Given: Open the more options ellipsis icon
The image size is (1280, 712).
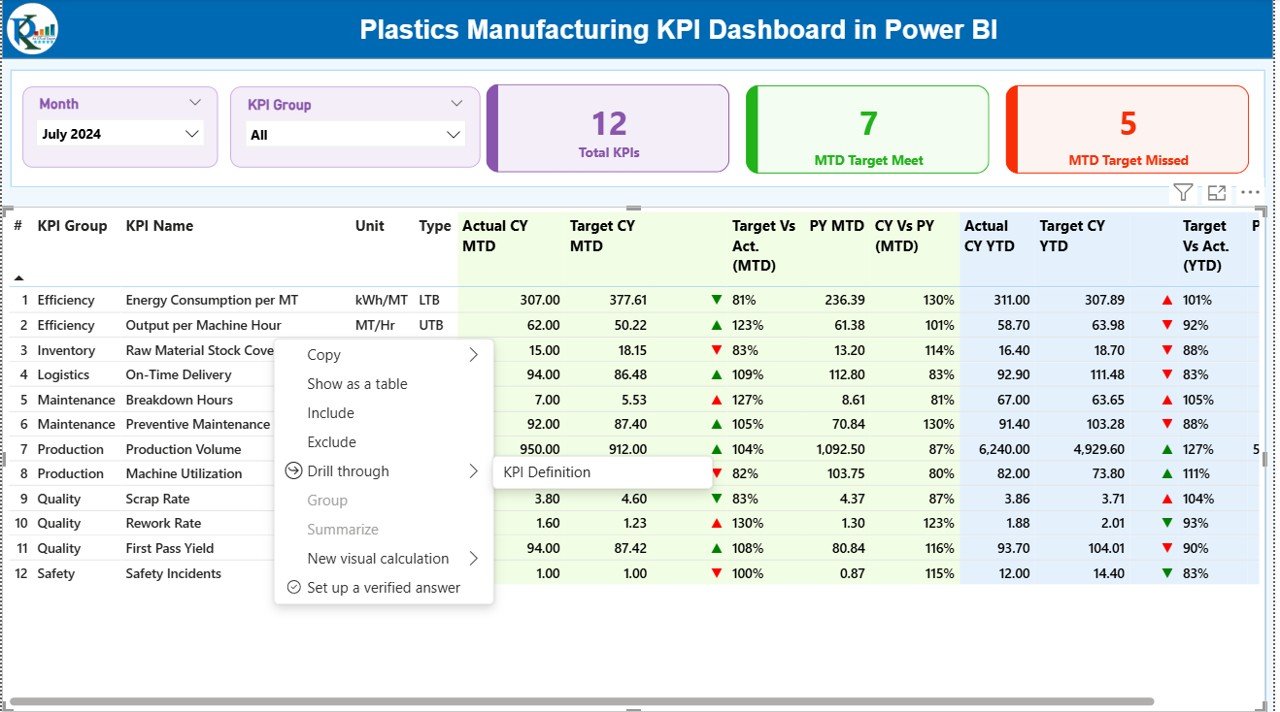Looking at the screenshot, I should [1250, 193].
